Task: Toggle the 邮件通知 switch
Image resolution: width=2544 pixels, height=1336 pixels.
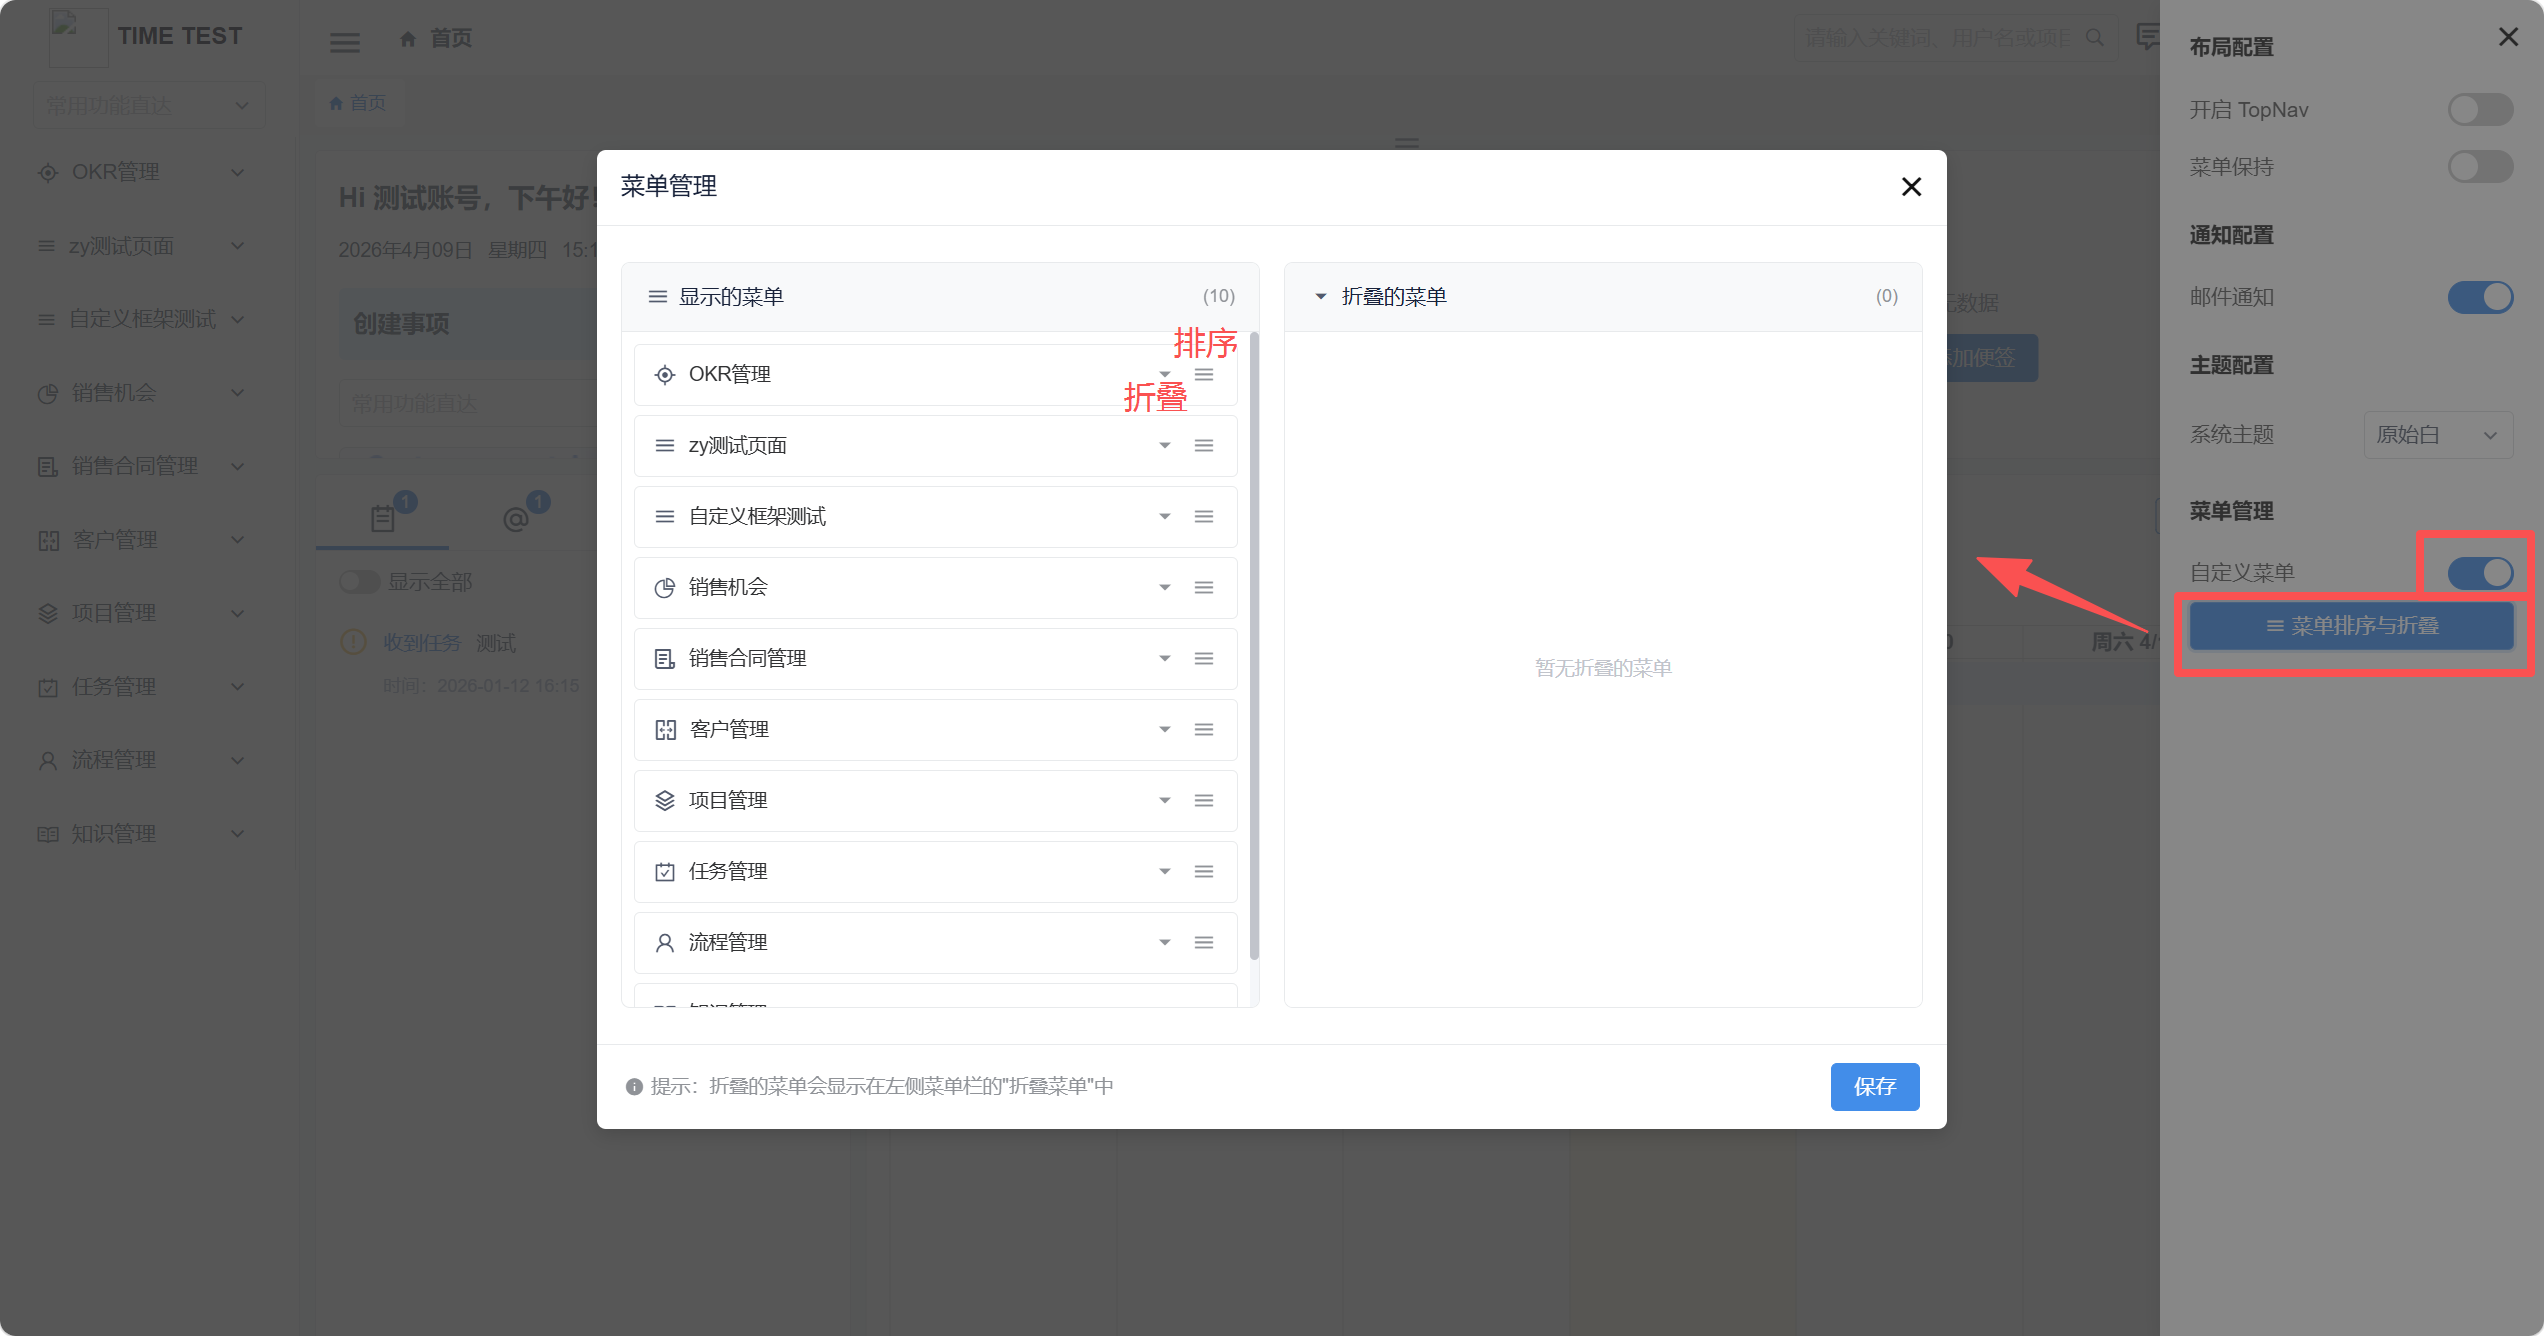Action: click(x=2480, y=297)
